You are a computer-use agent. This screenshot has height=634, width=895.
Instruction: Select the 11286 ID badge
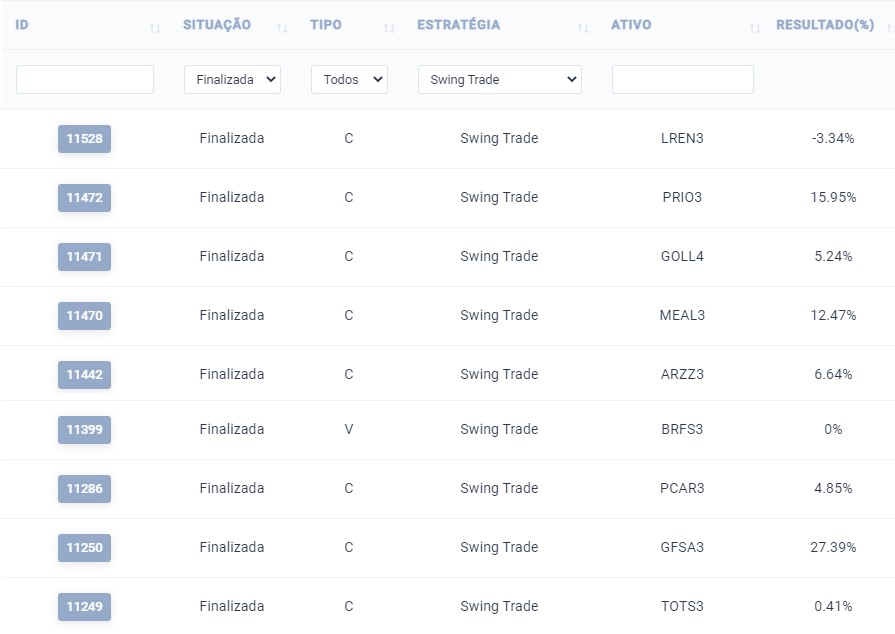click(x=84, y=488)
